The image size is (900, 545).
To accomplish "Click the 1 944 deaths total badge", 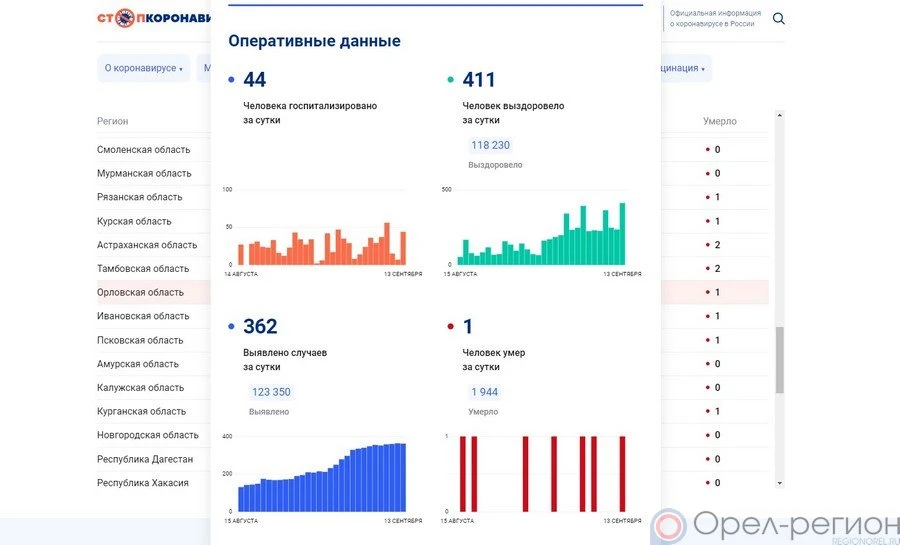I will click(x=484, y=392).
